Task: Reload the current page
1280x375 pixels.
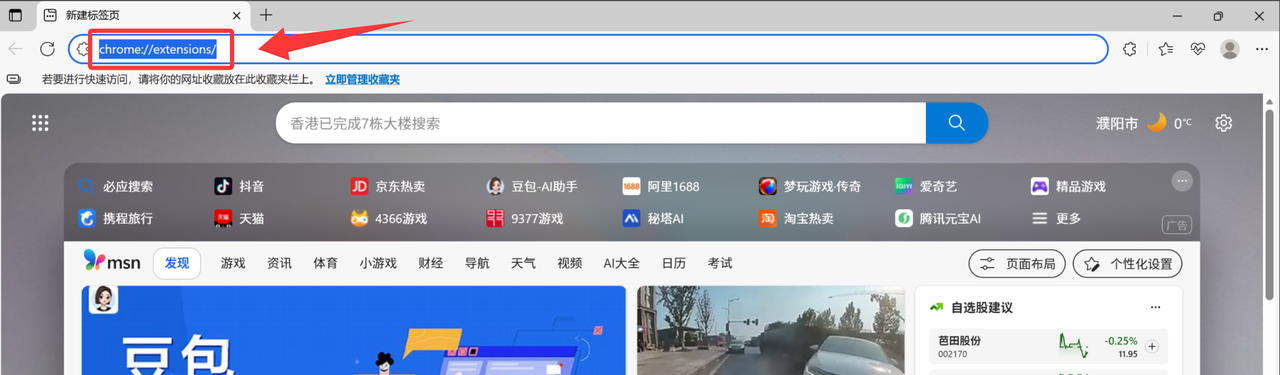Action: pyautogui.click(x=47, y=49)
